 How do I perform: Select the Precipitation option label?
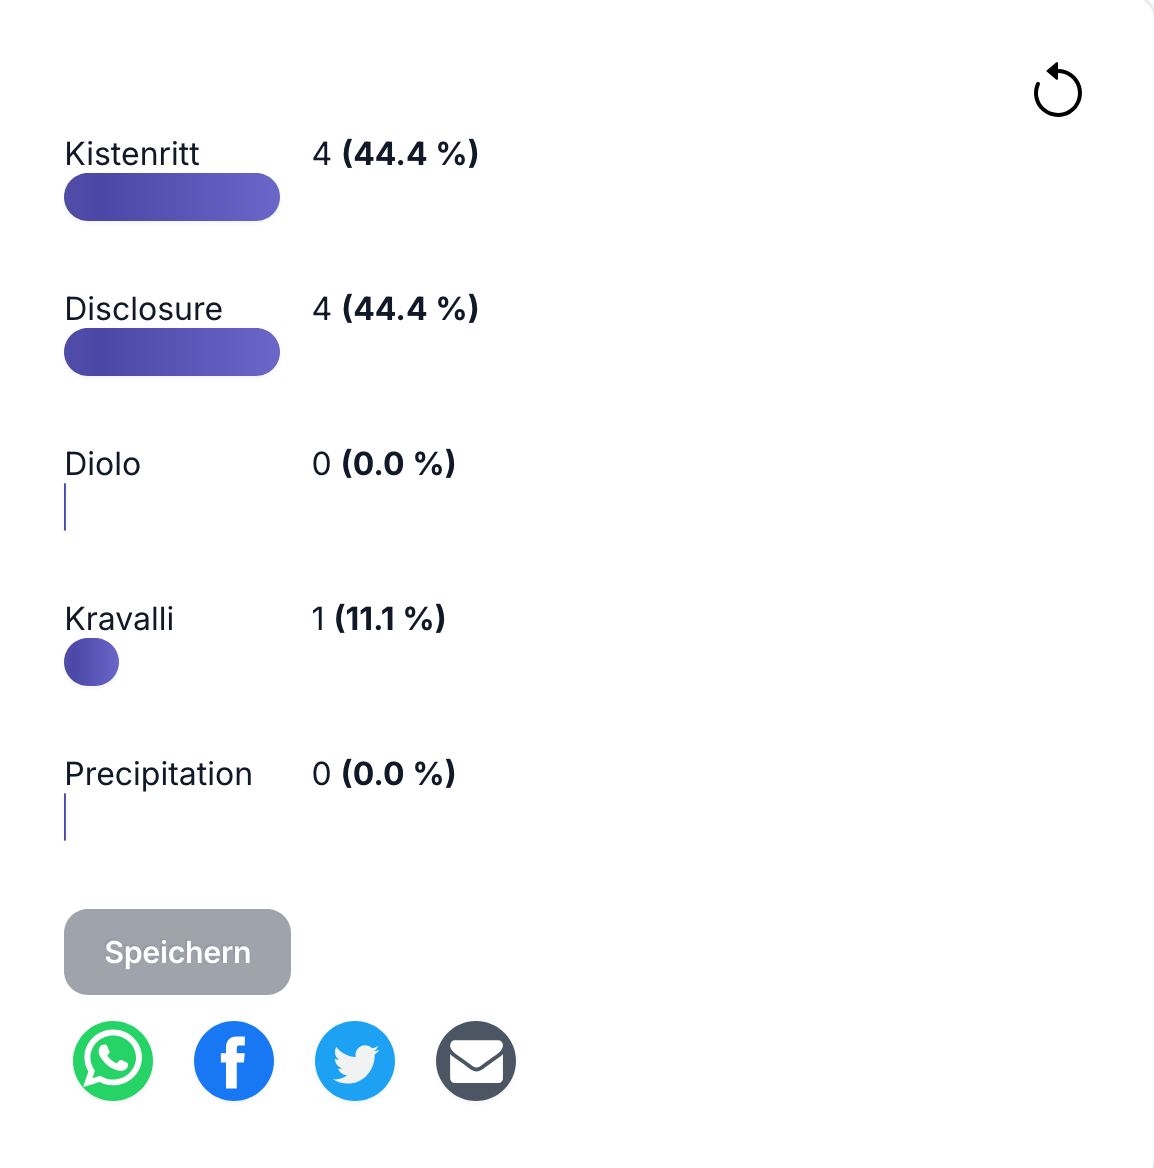pos(158,774)
